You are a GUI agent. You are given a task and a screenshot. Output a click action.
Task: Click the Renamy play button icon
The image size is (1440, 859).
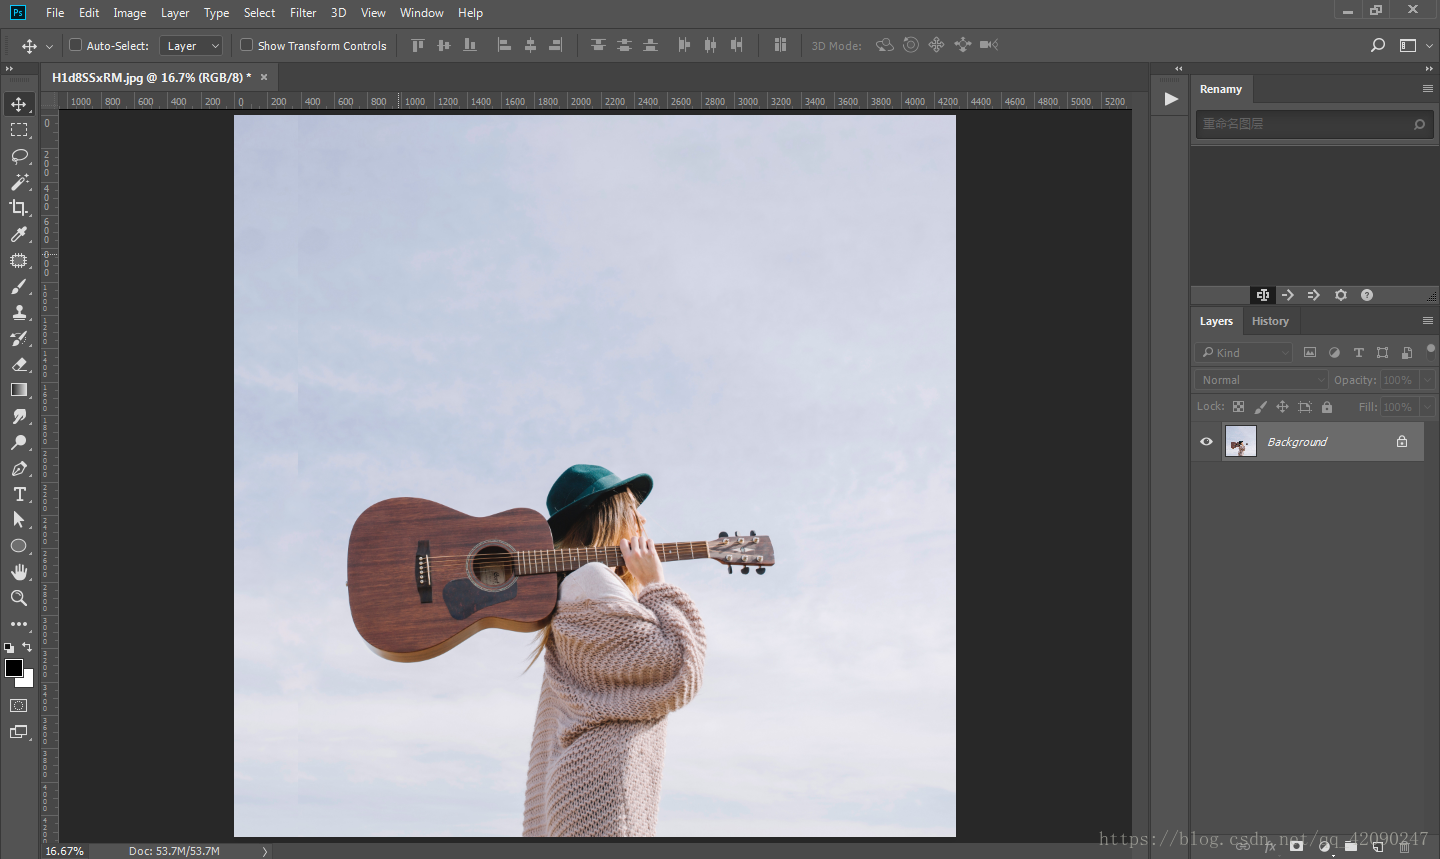1171,99
